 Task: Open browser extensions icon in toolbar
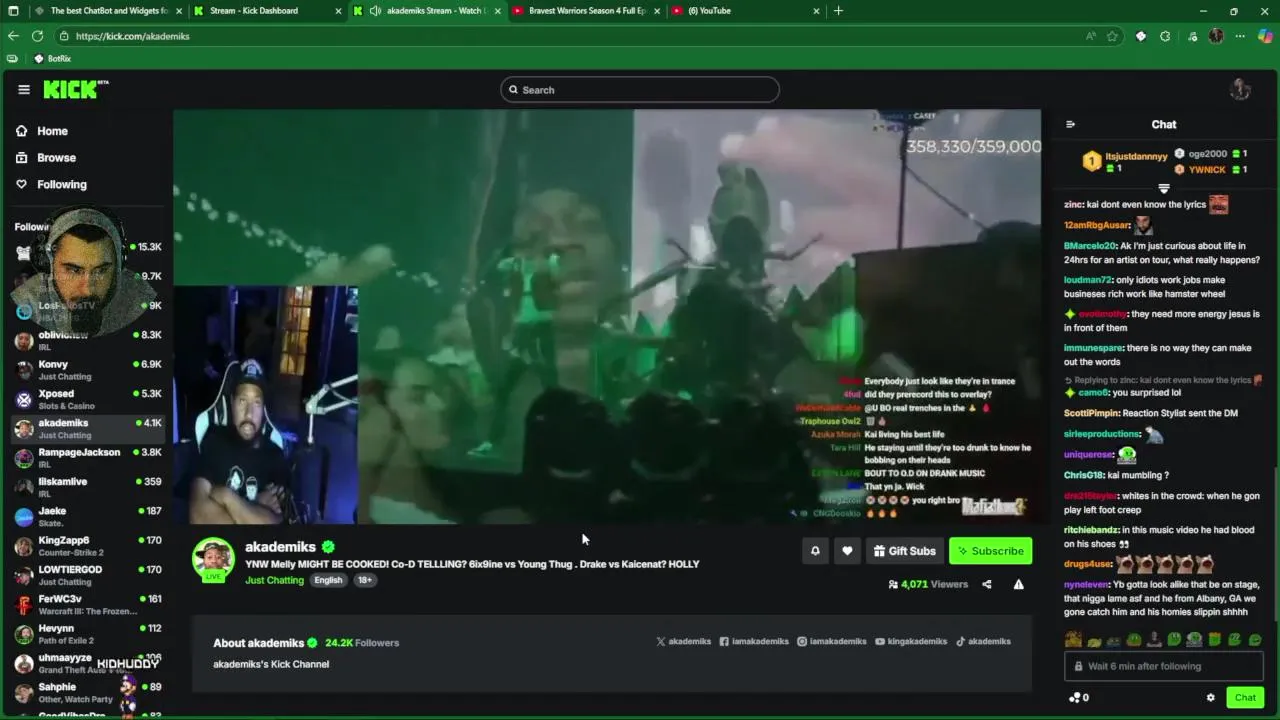click(x=1165, y=36)
